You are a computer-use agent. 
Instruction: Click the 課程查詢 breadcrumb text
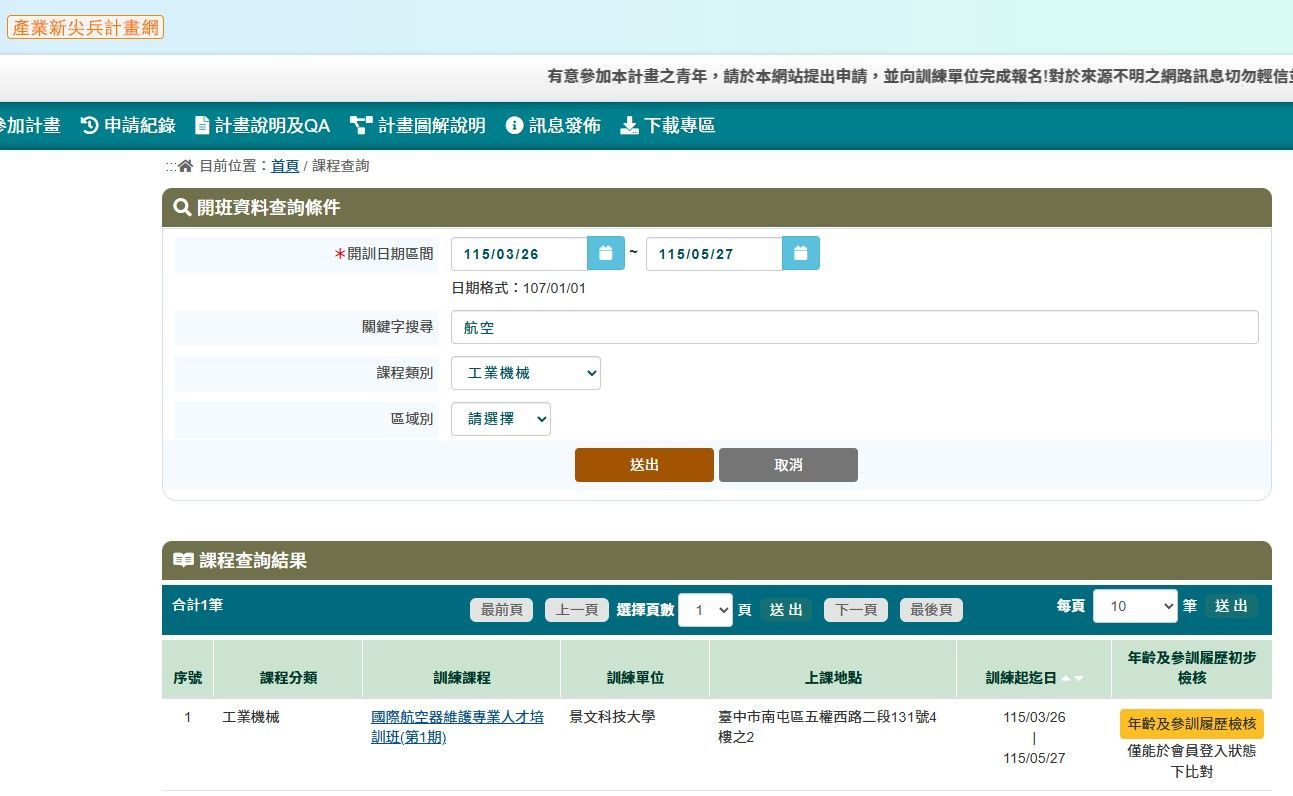(x=341, y=166)
